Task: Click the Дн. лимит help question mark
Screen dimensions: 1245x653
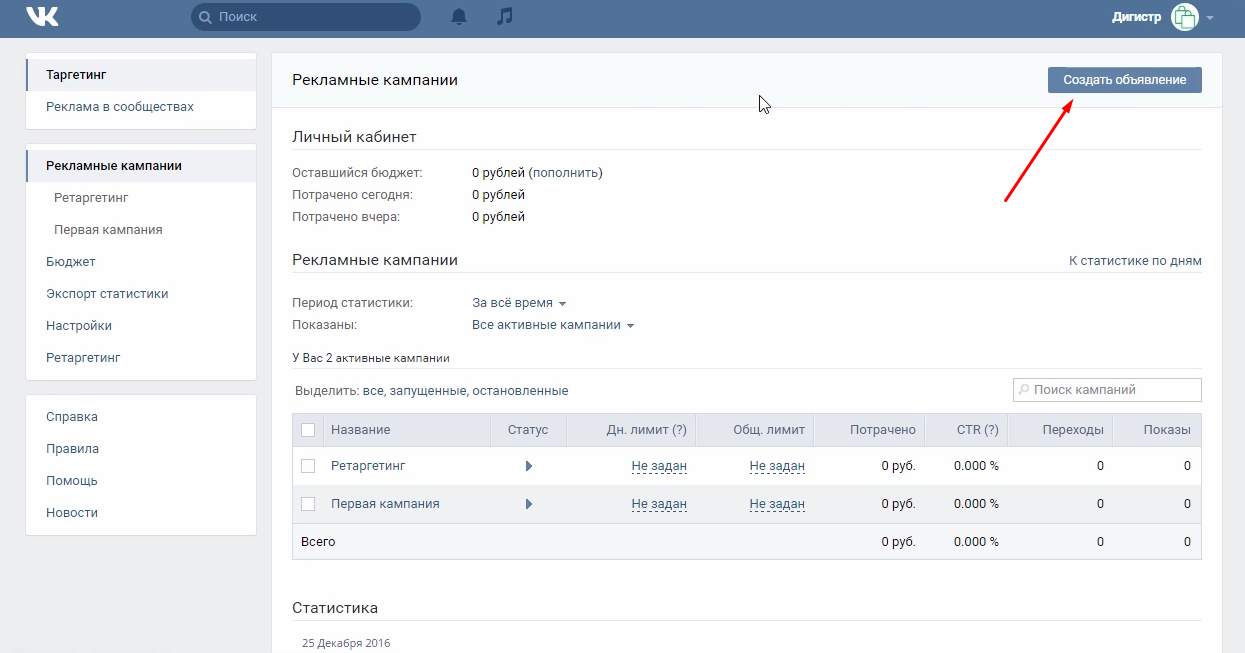Action: (679, 430)
